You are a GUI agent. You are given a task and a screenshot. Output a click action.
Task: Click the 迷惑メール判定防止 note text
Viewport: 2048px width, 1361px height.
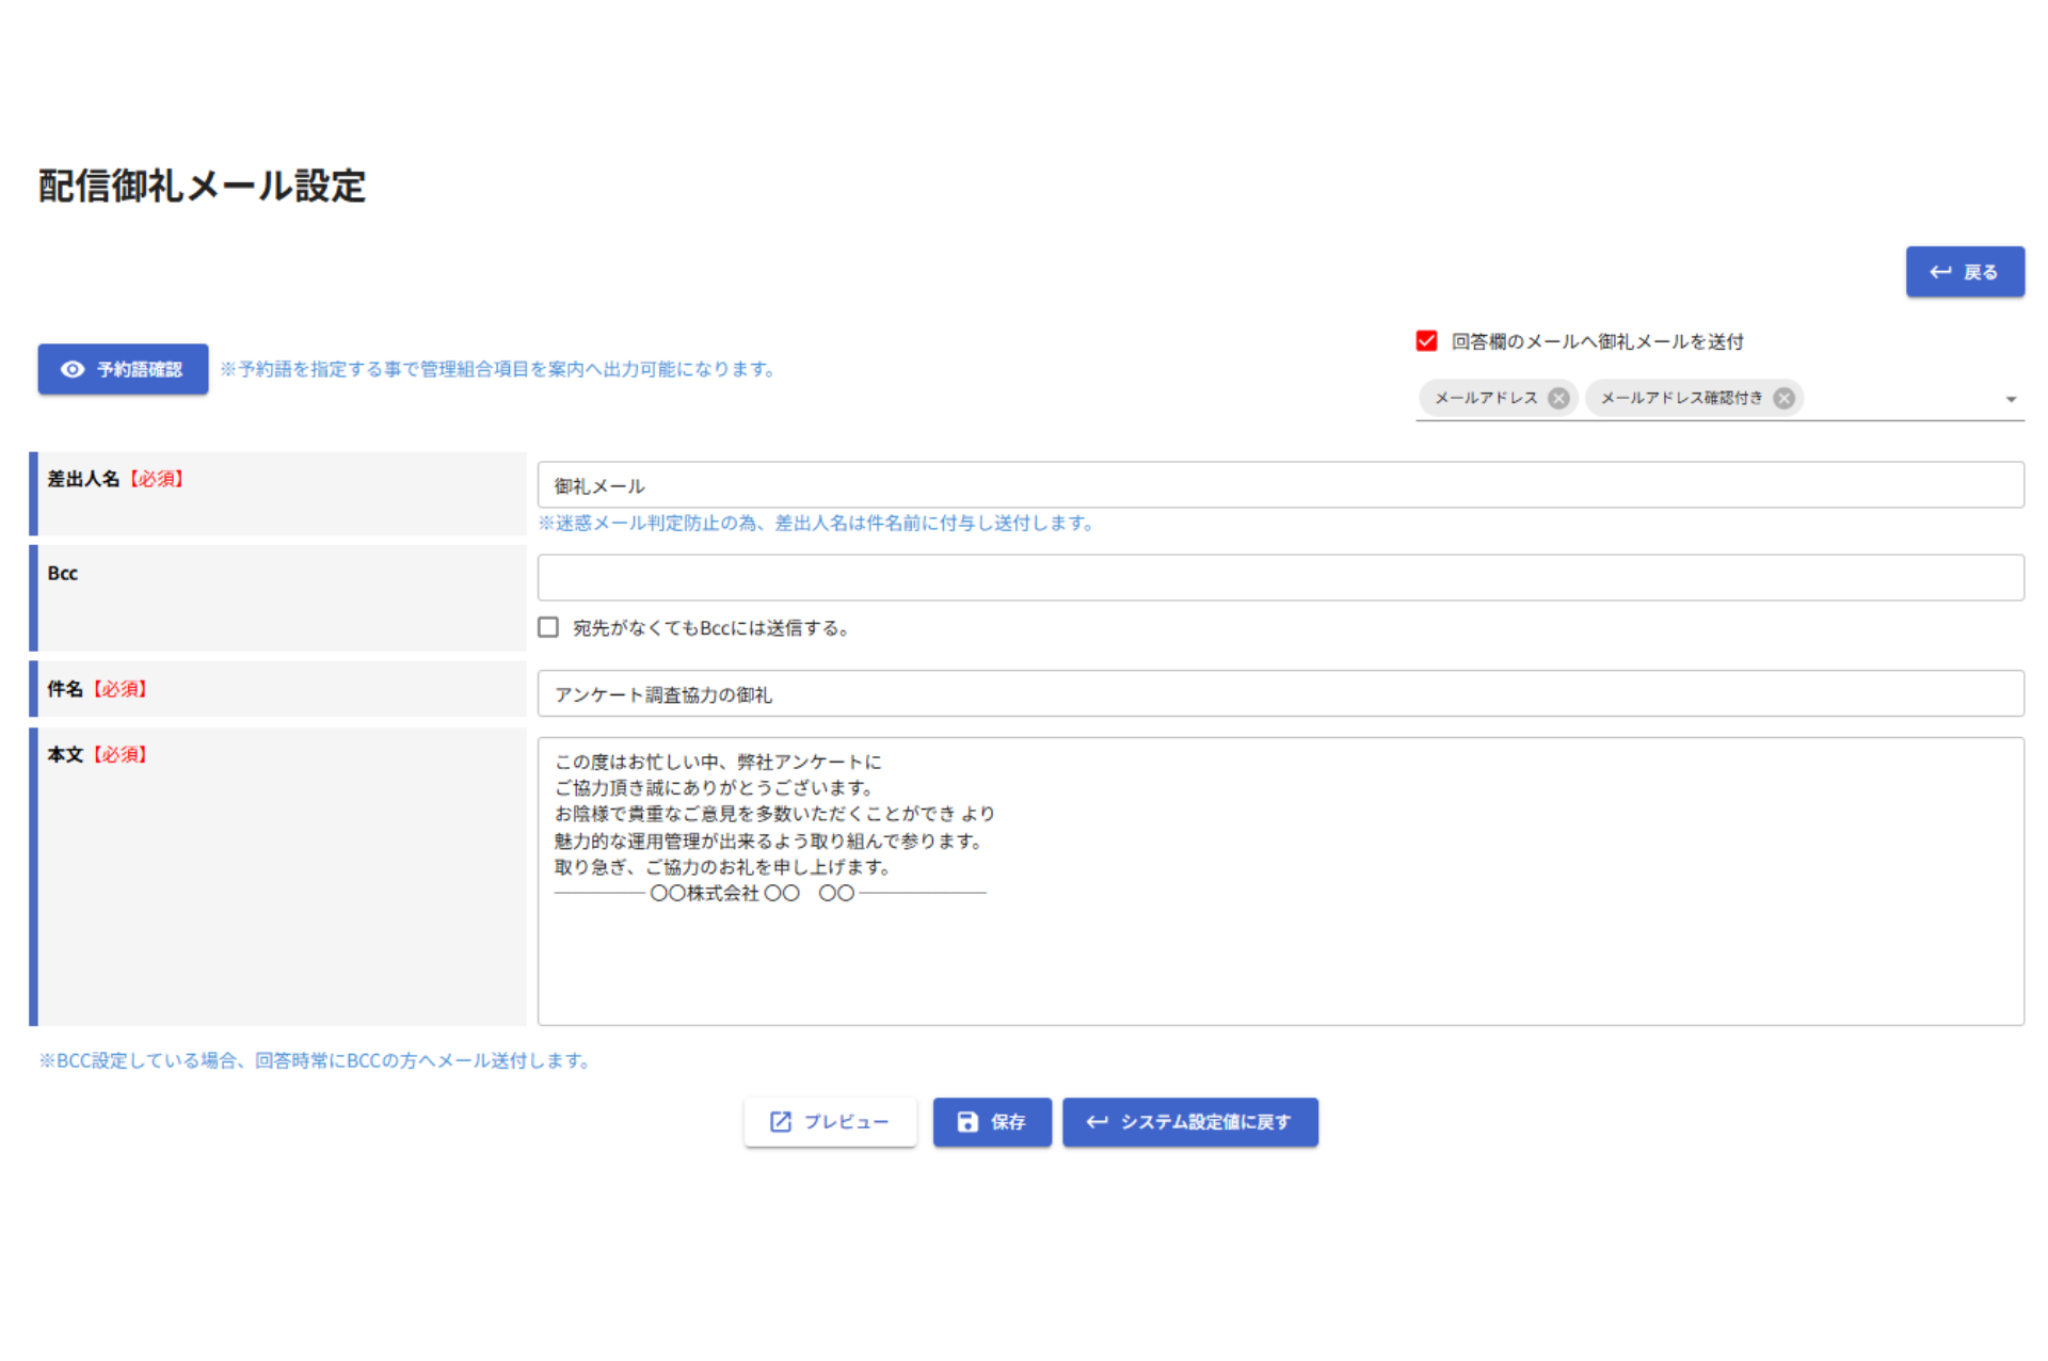(818, 523)
